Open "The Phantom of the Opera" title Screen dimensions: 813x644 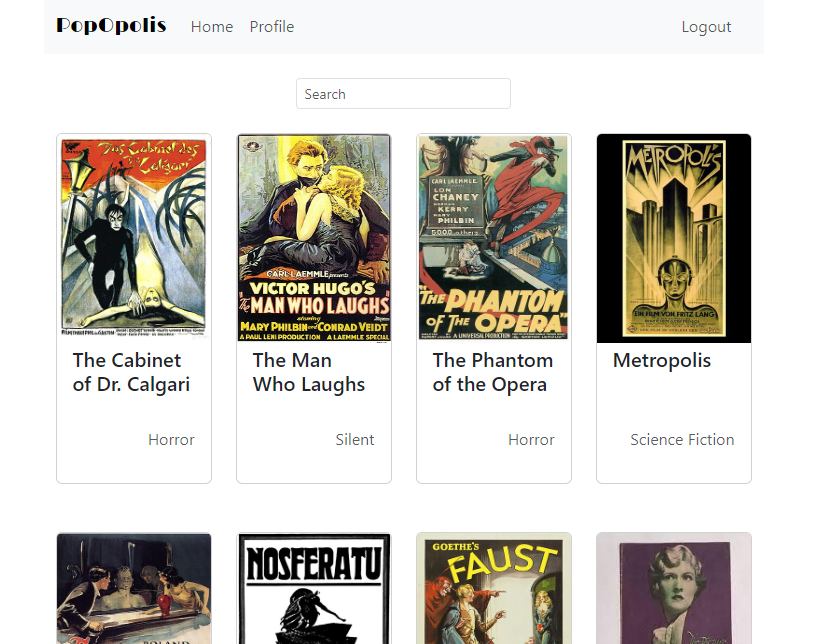pos(493,372)
